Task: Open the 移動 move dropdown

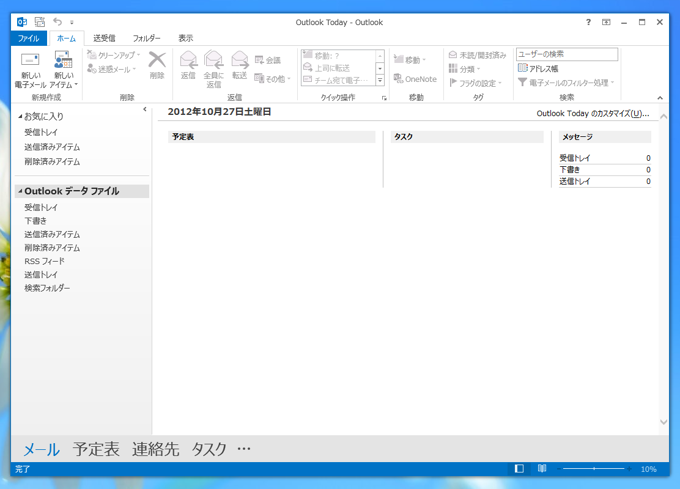Action: coord(410,59)
